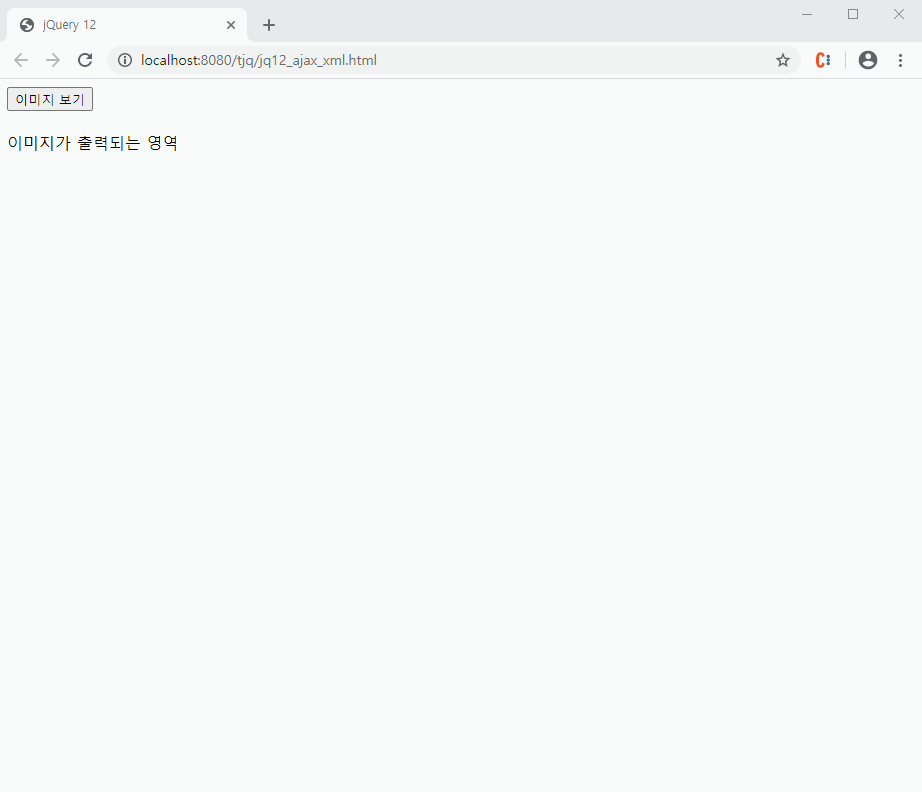Click the globe favicon on jQuery 12 tab
Viewport: 922px width, 792px height.
[x=26, y=25]
